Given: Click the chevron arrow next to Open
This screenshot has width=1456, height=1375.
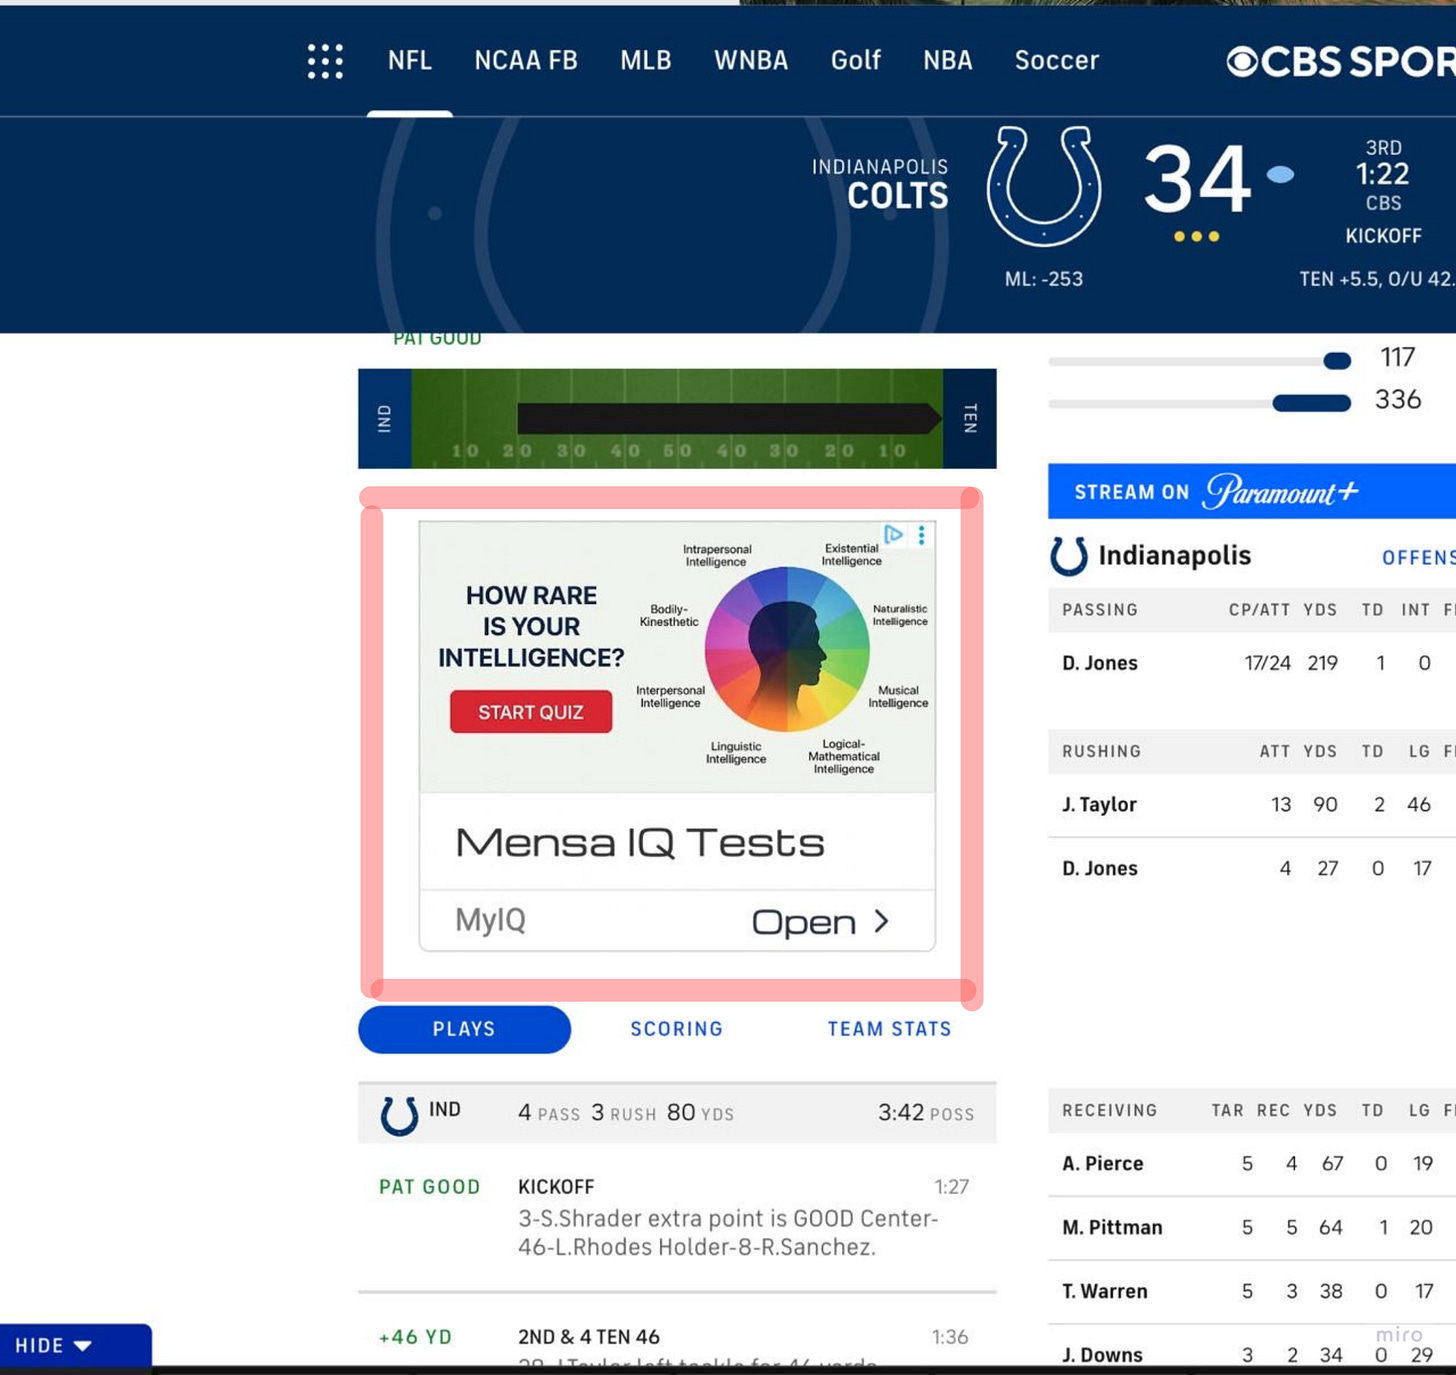Looking at the screenshot, I should [881, 921].
